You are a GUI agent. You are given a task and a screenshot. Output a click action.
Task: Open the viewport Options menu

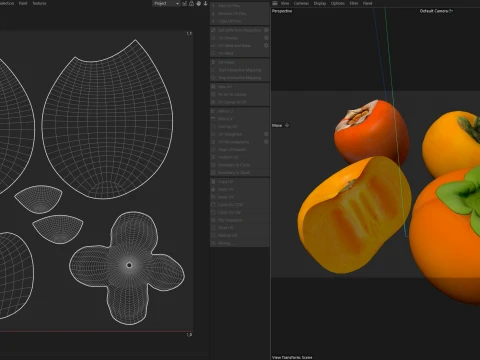pyautogui.click(x=338, y=3)
